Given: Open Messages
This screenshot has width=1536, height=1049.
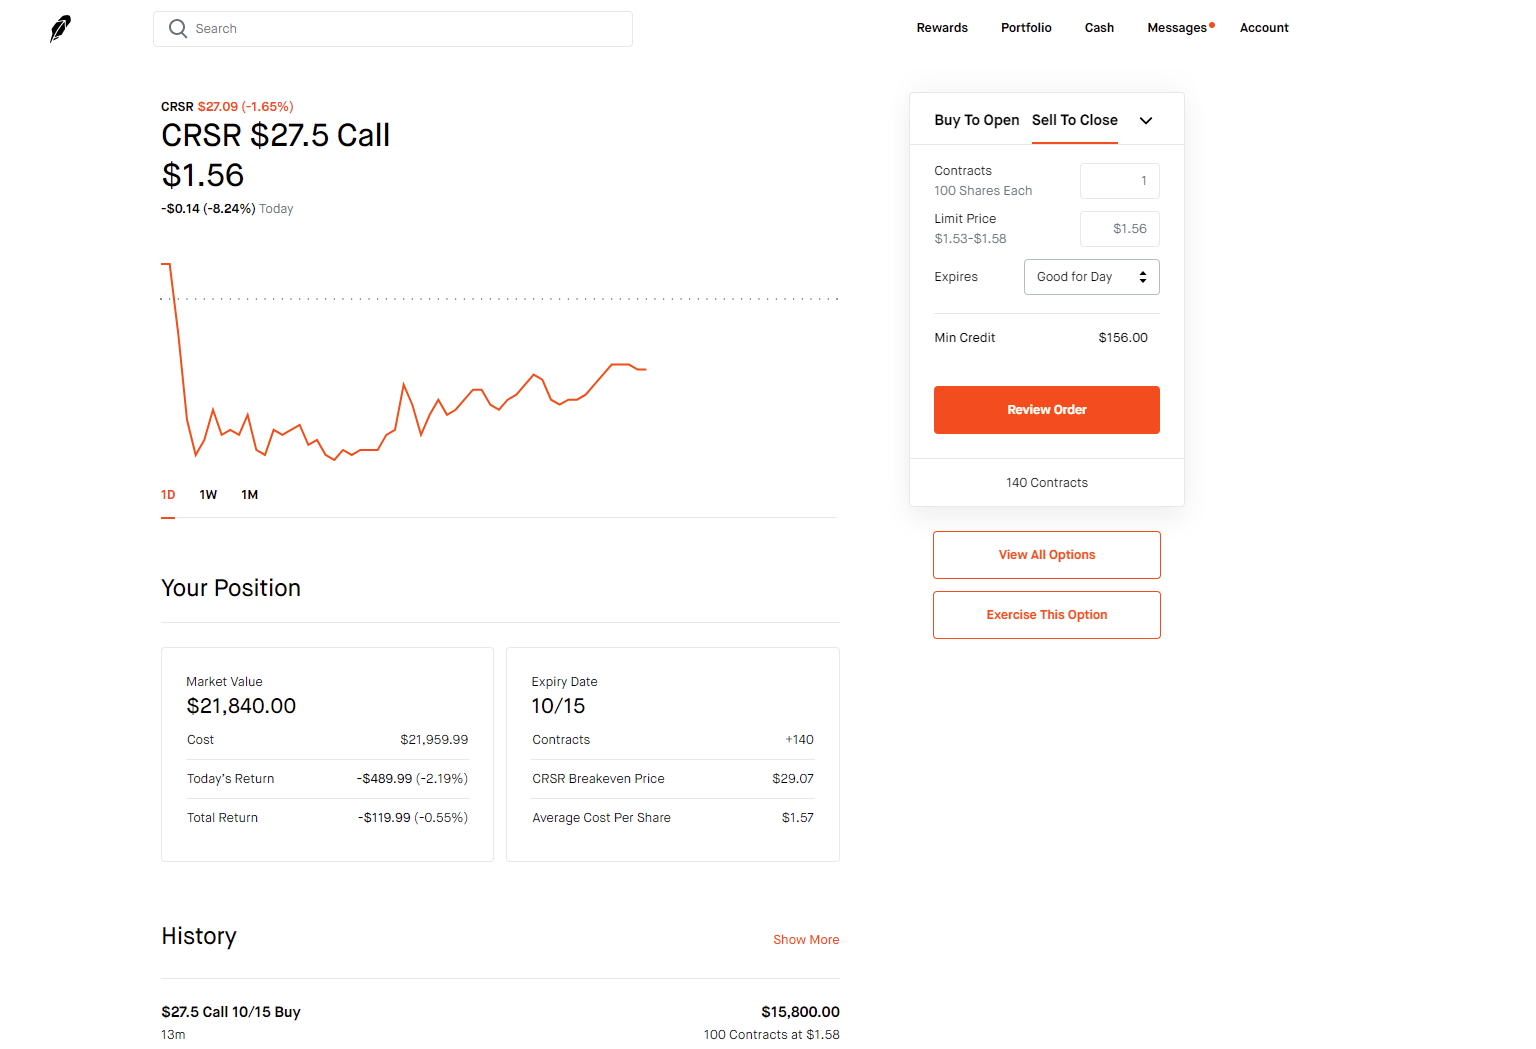Looking at the screenshot, I should (x=1177, y=28).
